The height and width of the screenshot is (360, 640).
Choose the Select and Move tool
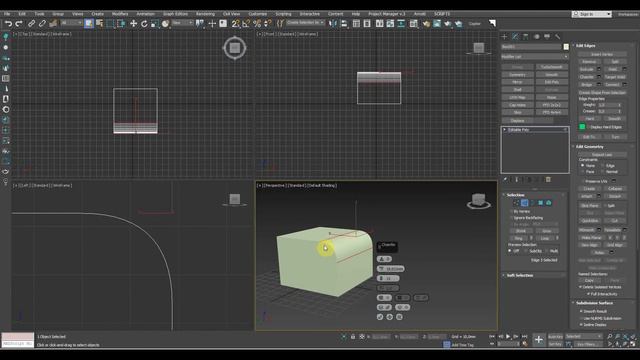coord(133,24)
